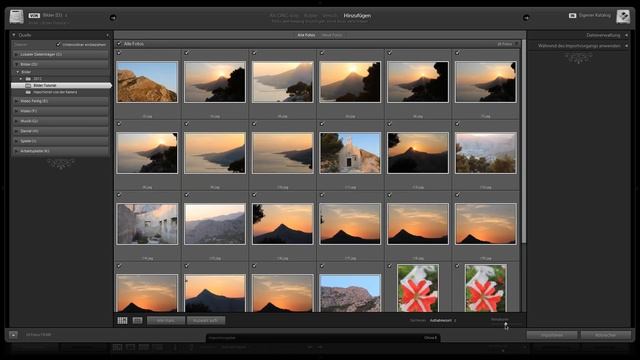
Task: Uncheck the blue sky rocky mountain photo in bottom row
Action: 322,266
